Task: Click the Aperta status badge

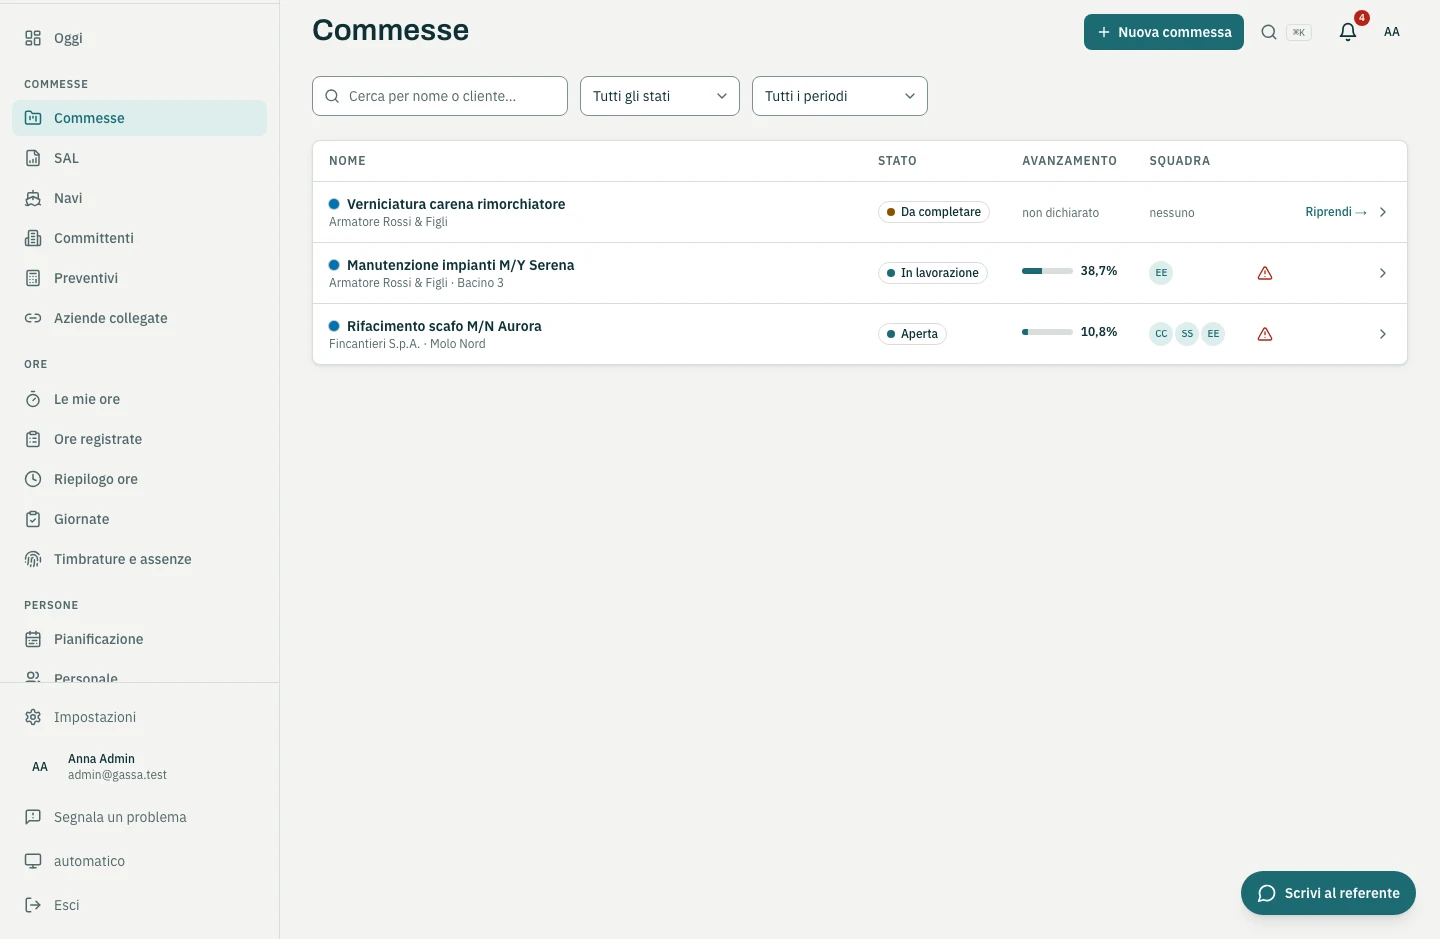Action: click(912, 334)
